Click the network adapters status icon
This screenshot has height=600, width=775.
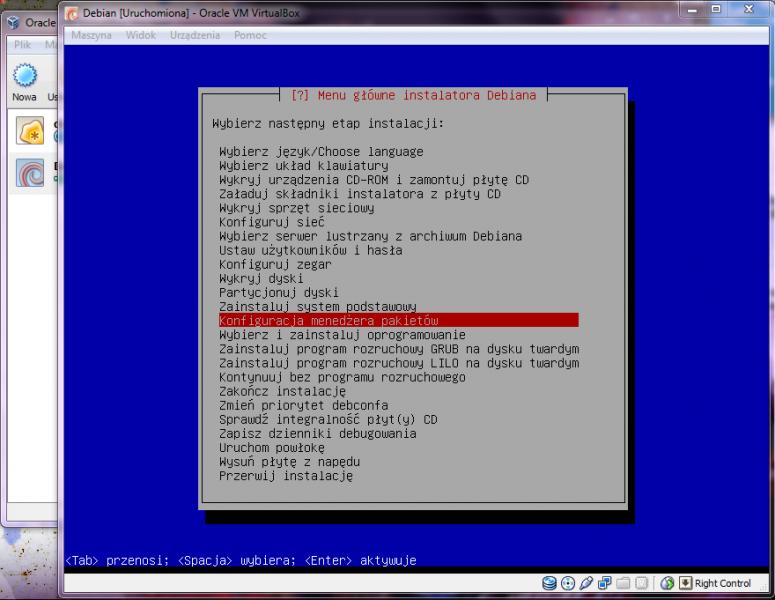pyautogui.click(x=606, y=583)
